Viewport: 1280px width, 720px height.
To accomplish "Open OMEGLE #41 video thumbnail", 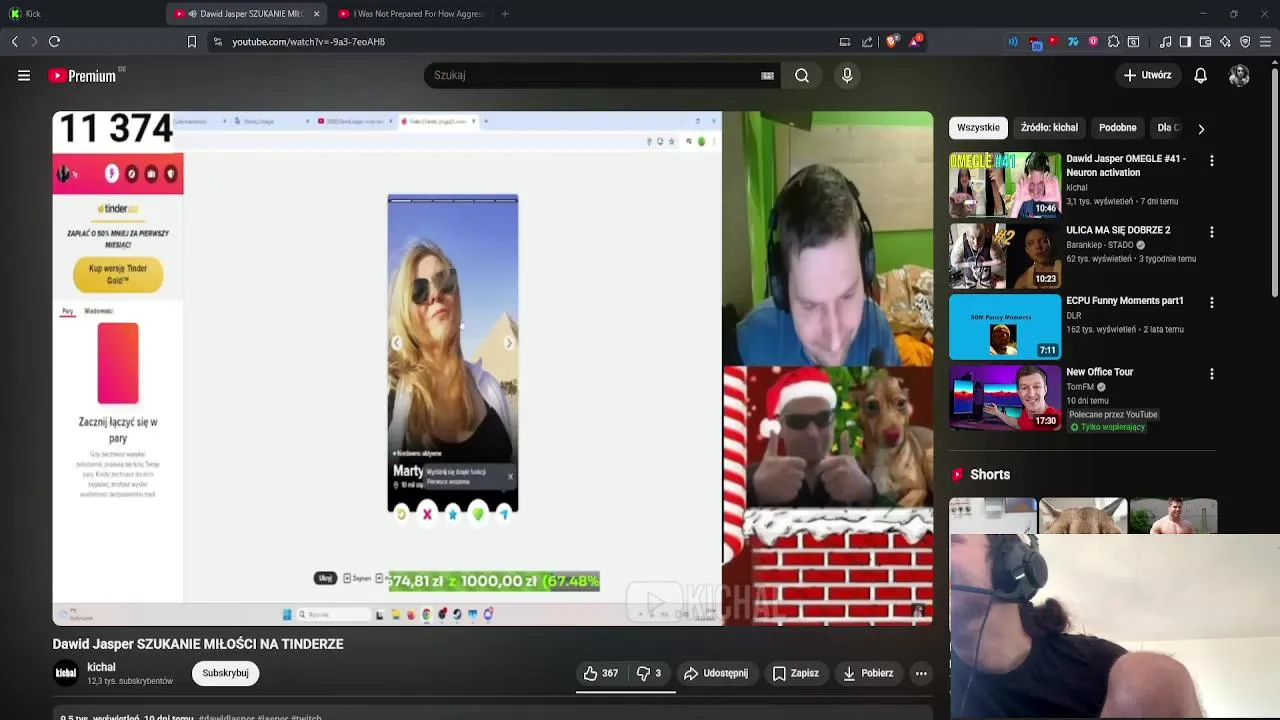I will pos(1005,184).
